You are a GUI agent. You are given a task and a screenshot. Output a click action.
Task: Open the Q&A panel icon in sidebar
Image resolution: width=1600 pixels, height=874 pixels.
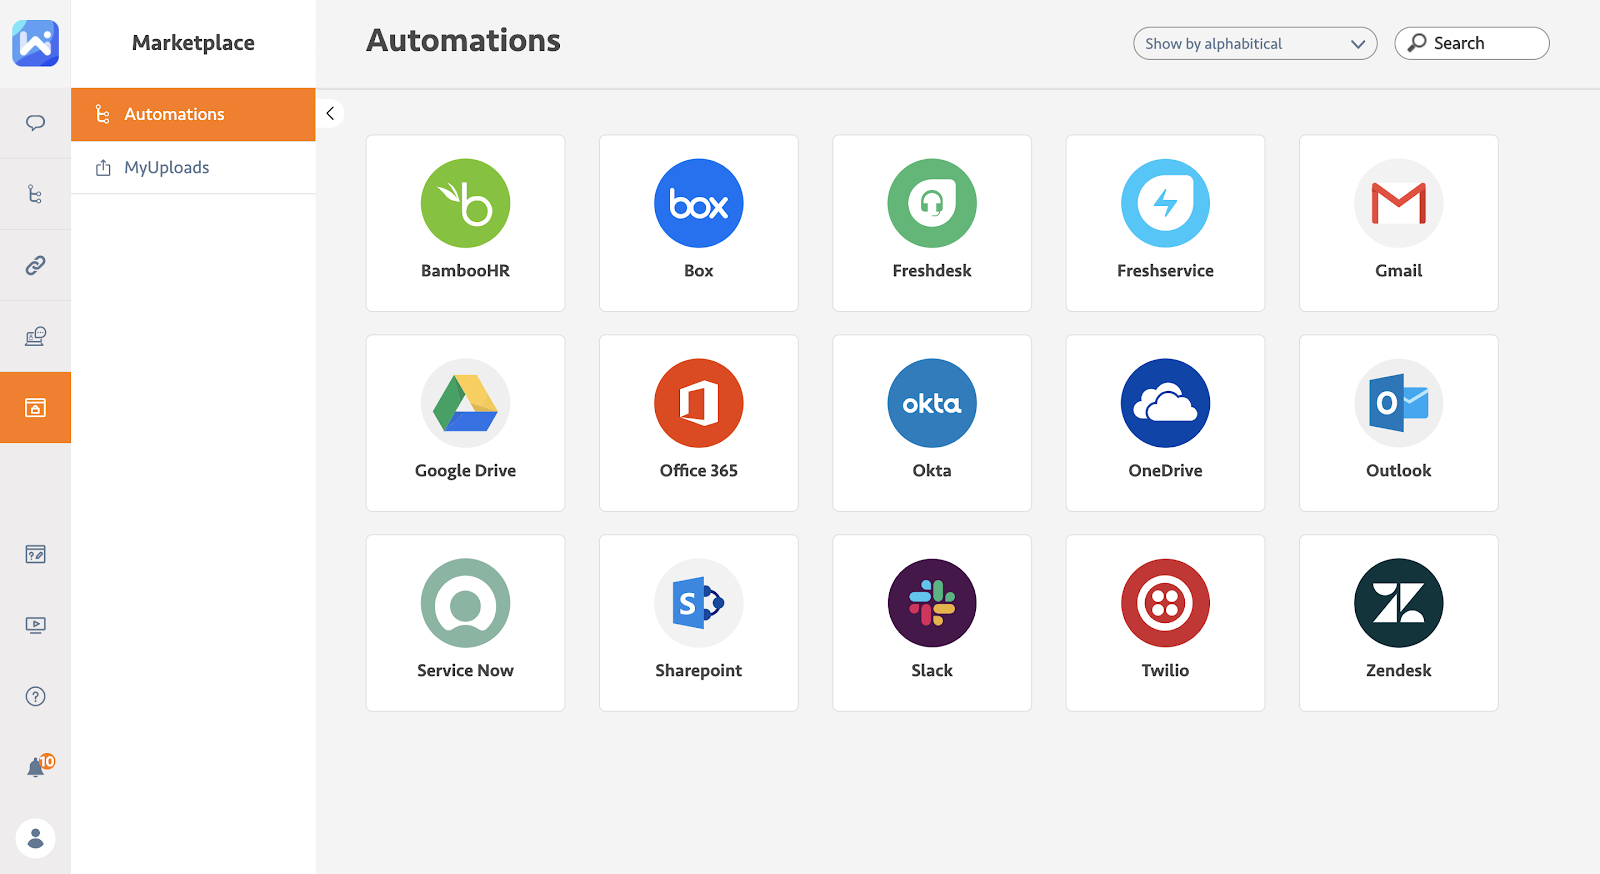tap(36, 554)
